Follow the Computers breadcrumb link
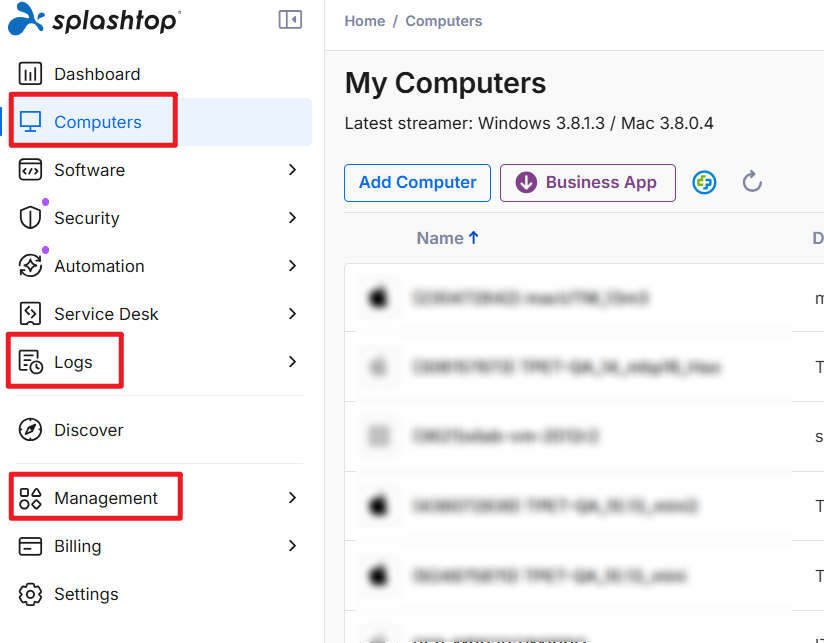The image size is (824, 643). point(444,21)
